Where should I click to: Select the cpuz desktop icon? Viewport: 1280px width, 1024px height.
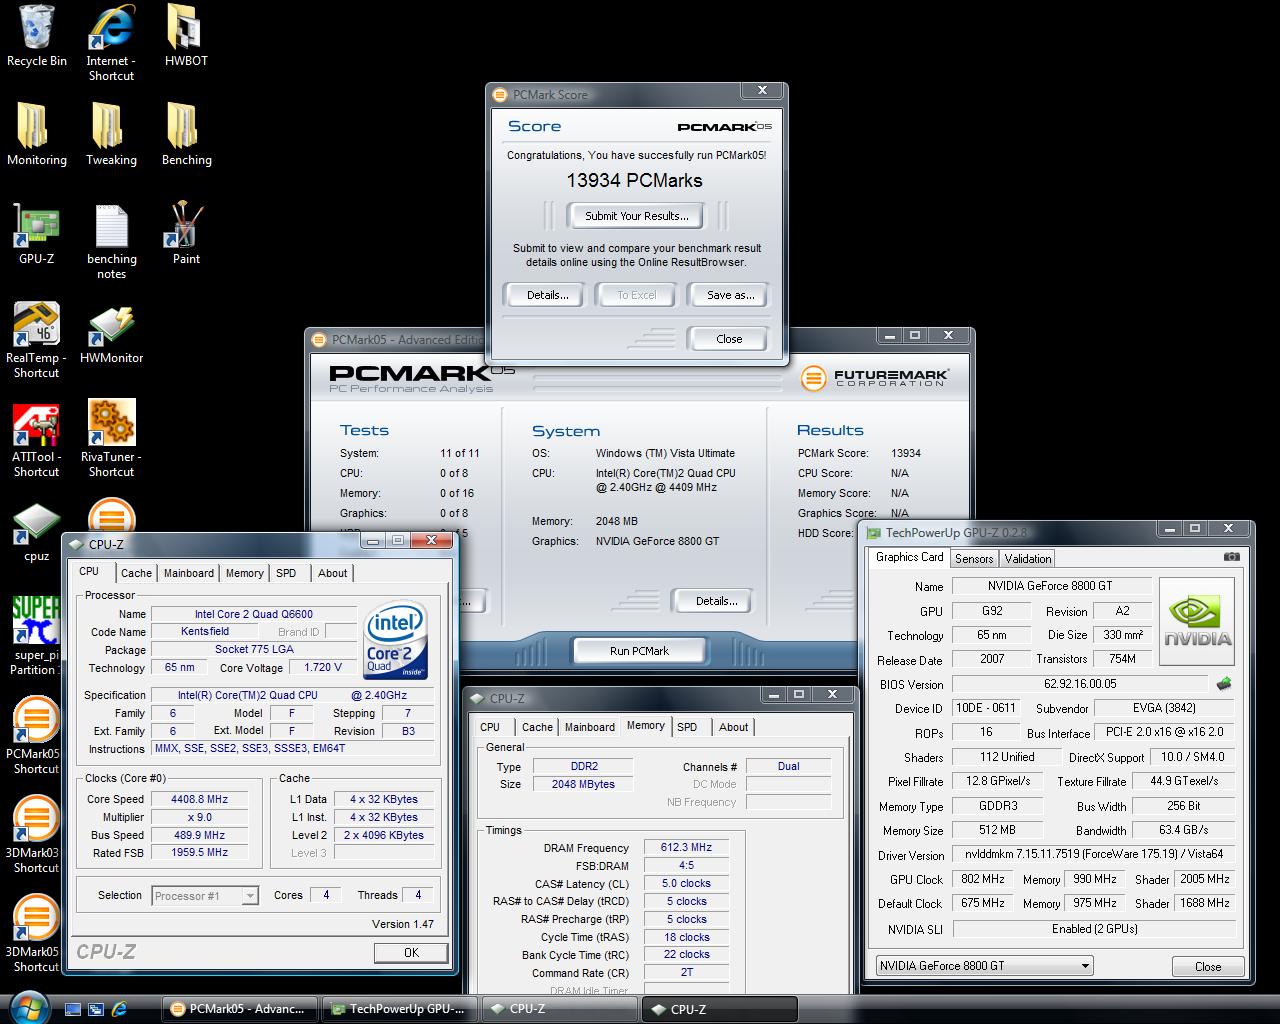(x=37, y=531)
